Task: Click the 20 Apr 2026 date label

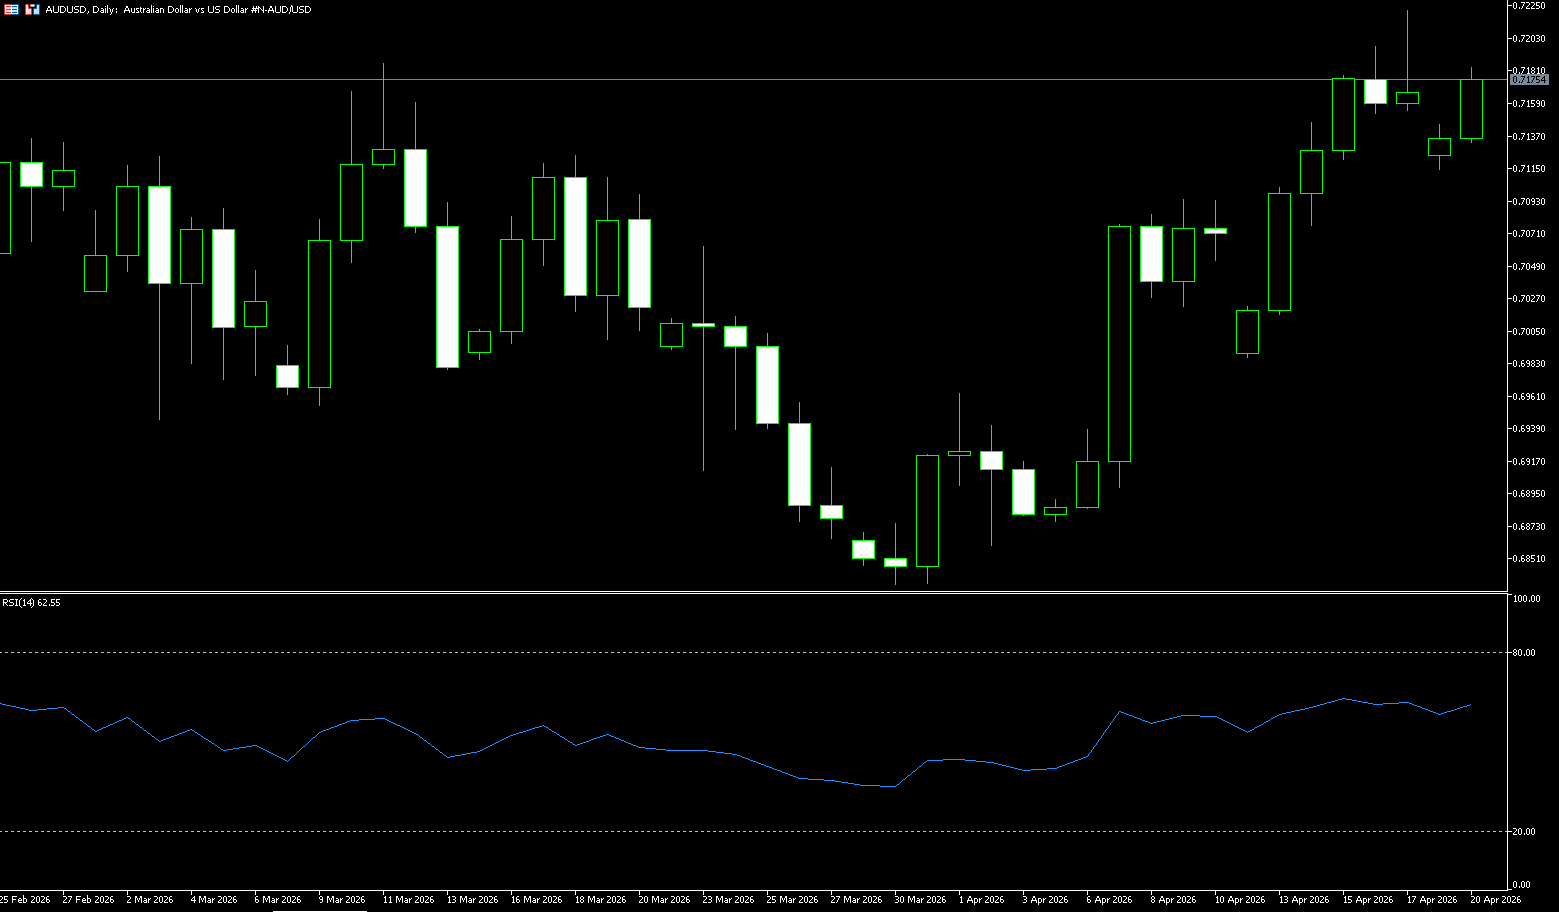Action: tap(1495, 900)
